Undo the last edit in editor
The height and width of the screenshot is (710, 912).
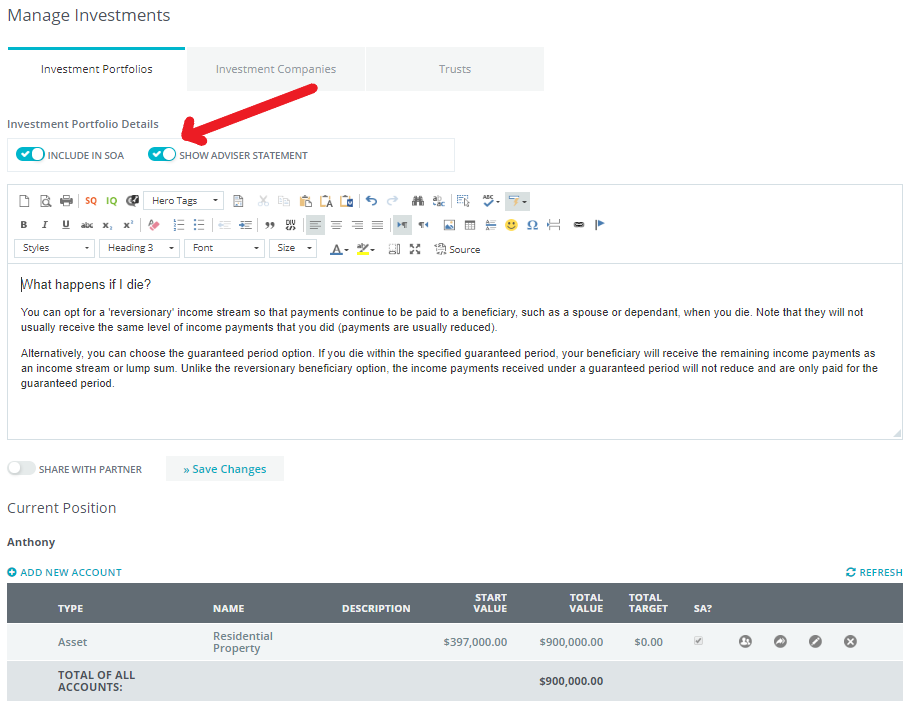coord(371,201)
